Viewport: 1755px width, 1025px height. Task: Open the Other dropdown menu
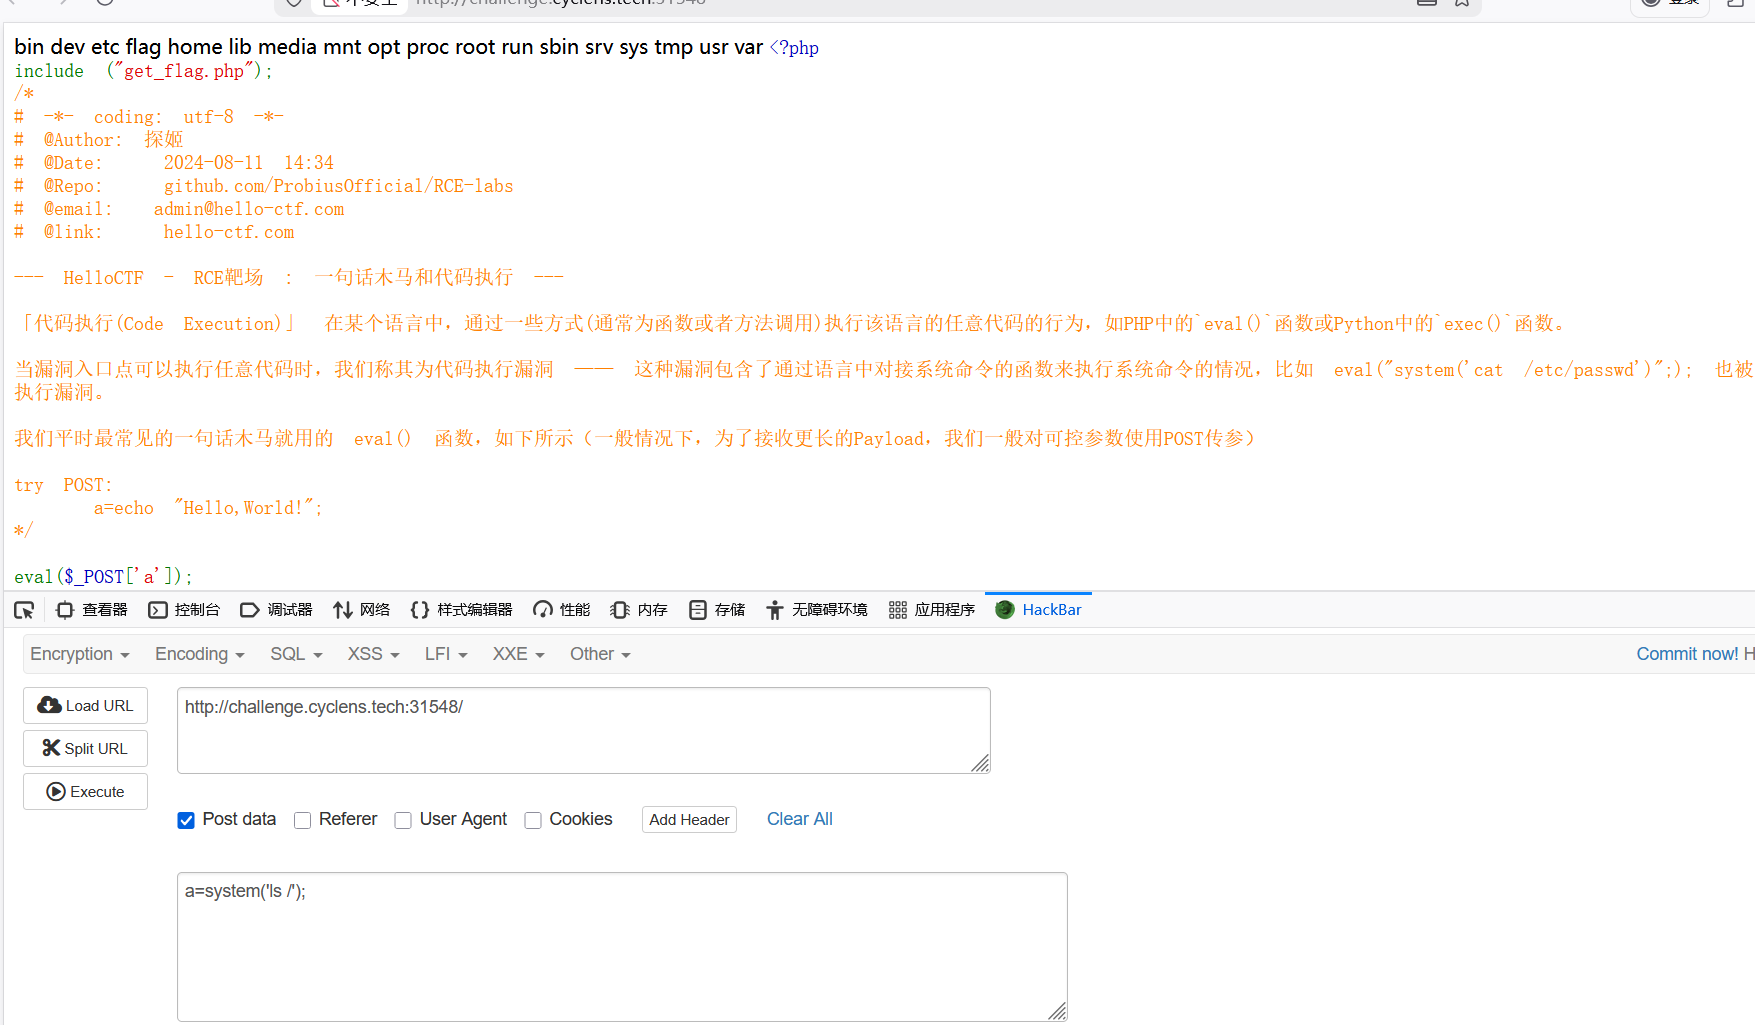click(600, 654)
